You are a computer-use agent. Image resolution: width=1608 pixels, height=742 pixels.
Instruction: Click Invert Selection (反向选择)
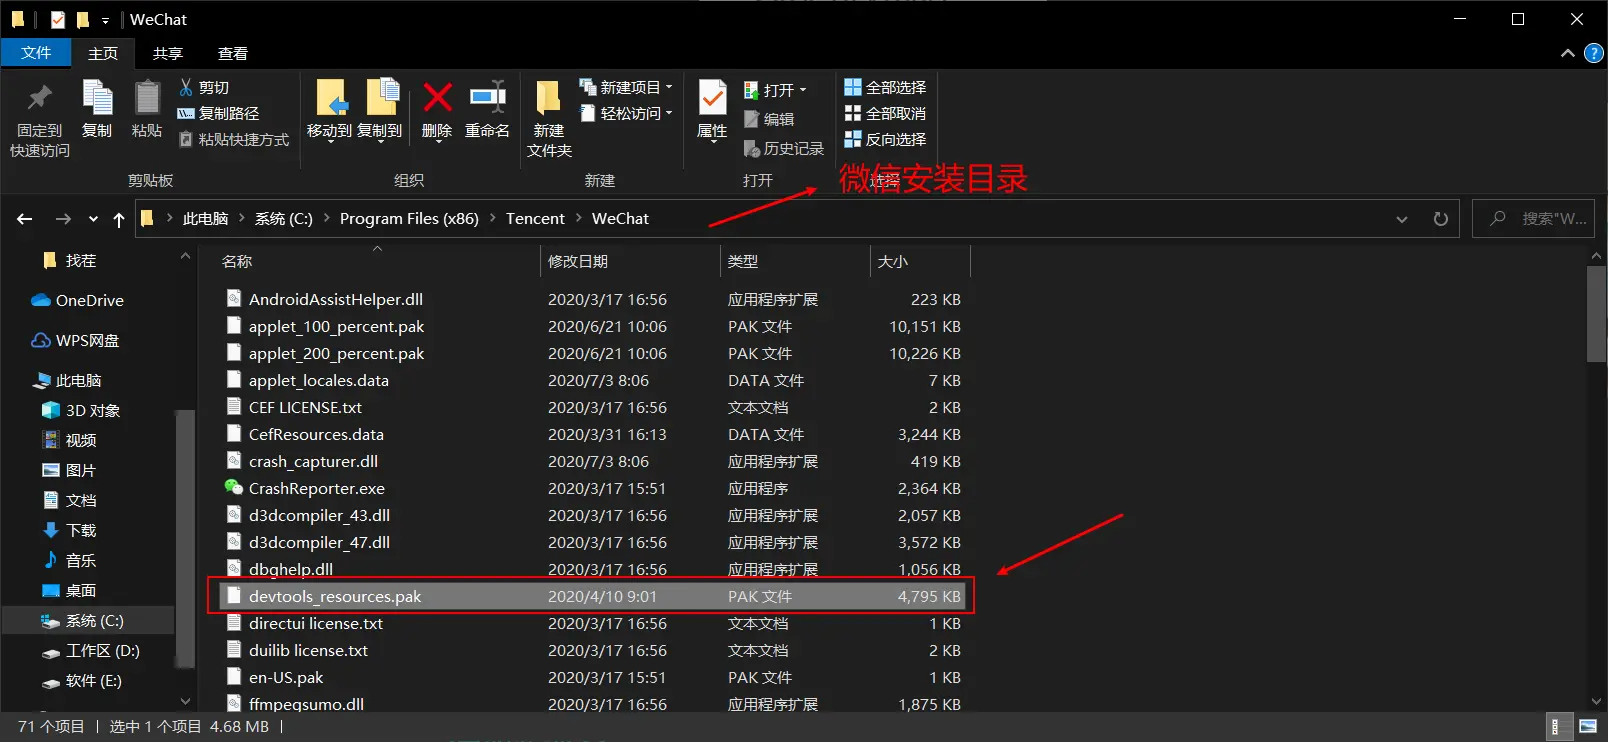pyautogui.click(x=885, y=139)
